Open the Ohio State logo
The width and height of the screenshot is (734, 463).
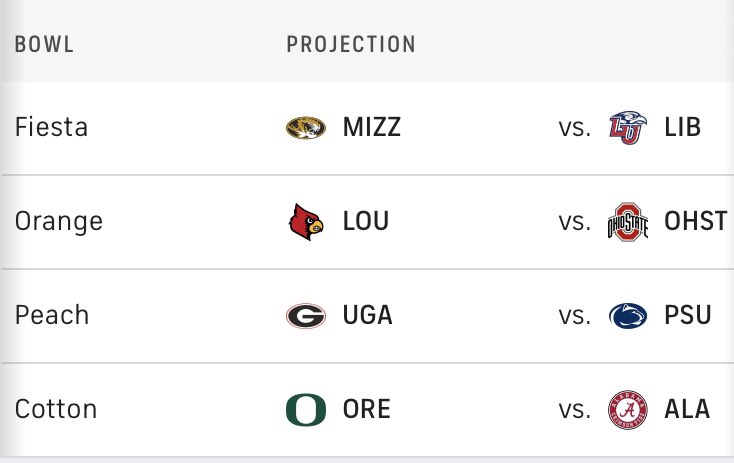click(628, 222)
